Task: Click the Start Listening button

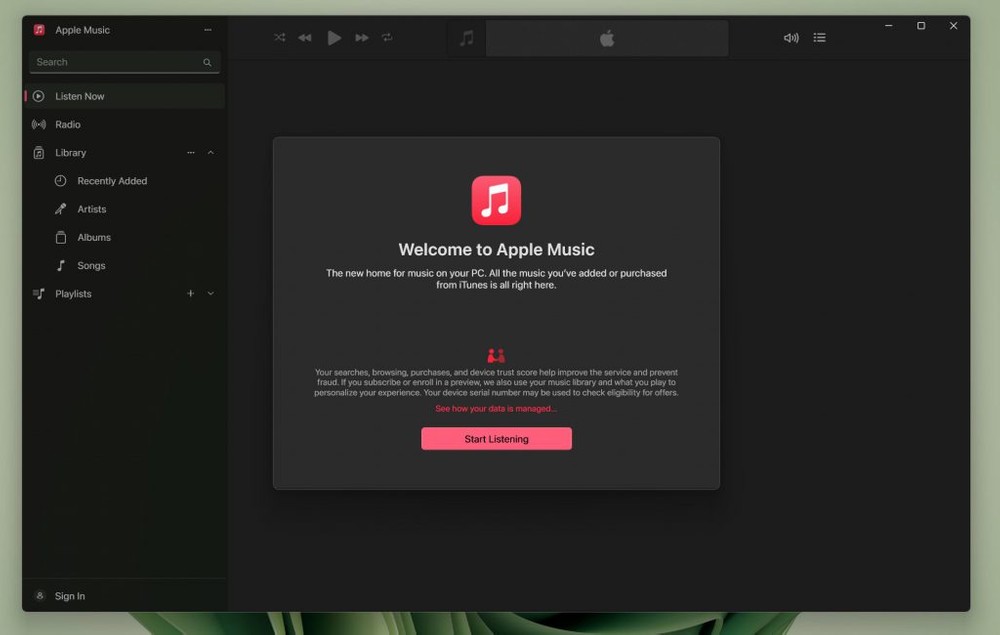Action: [x=496, y=439]
